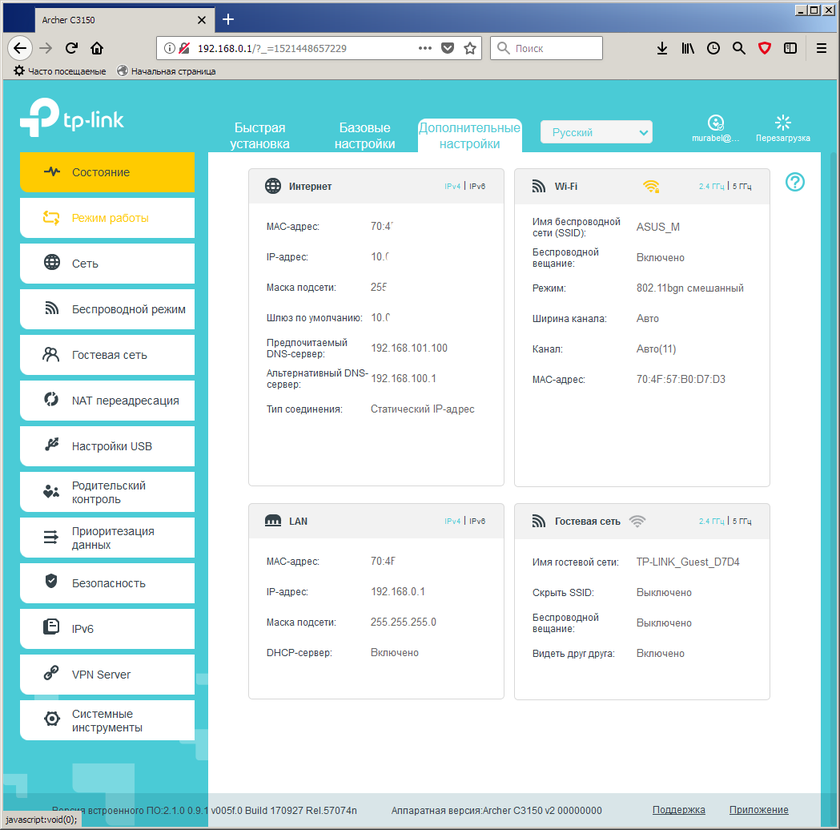Open the Русский language dropdown

[x=596, y=132]
